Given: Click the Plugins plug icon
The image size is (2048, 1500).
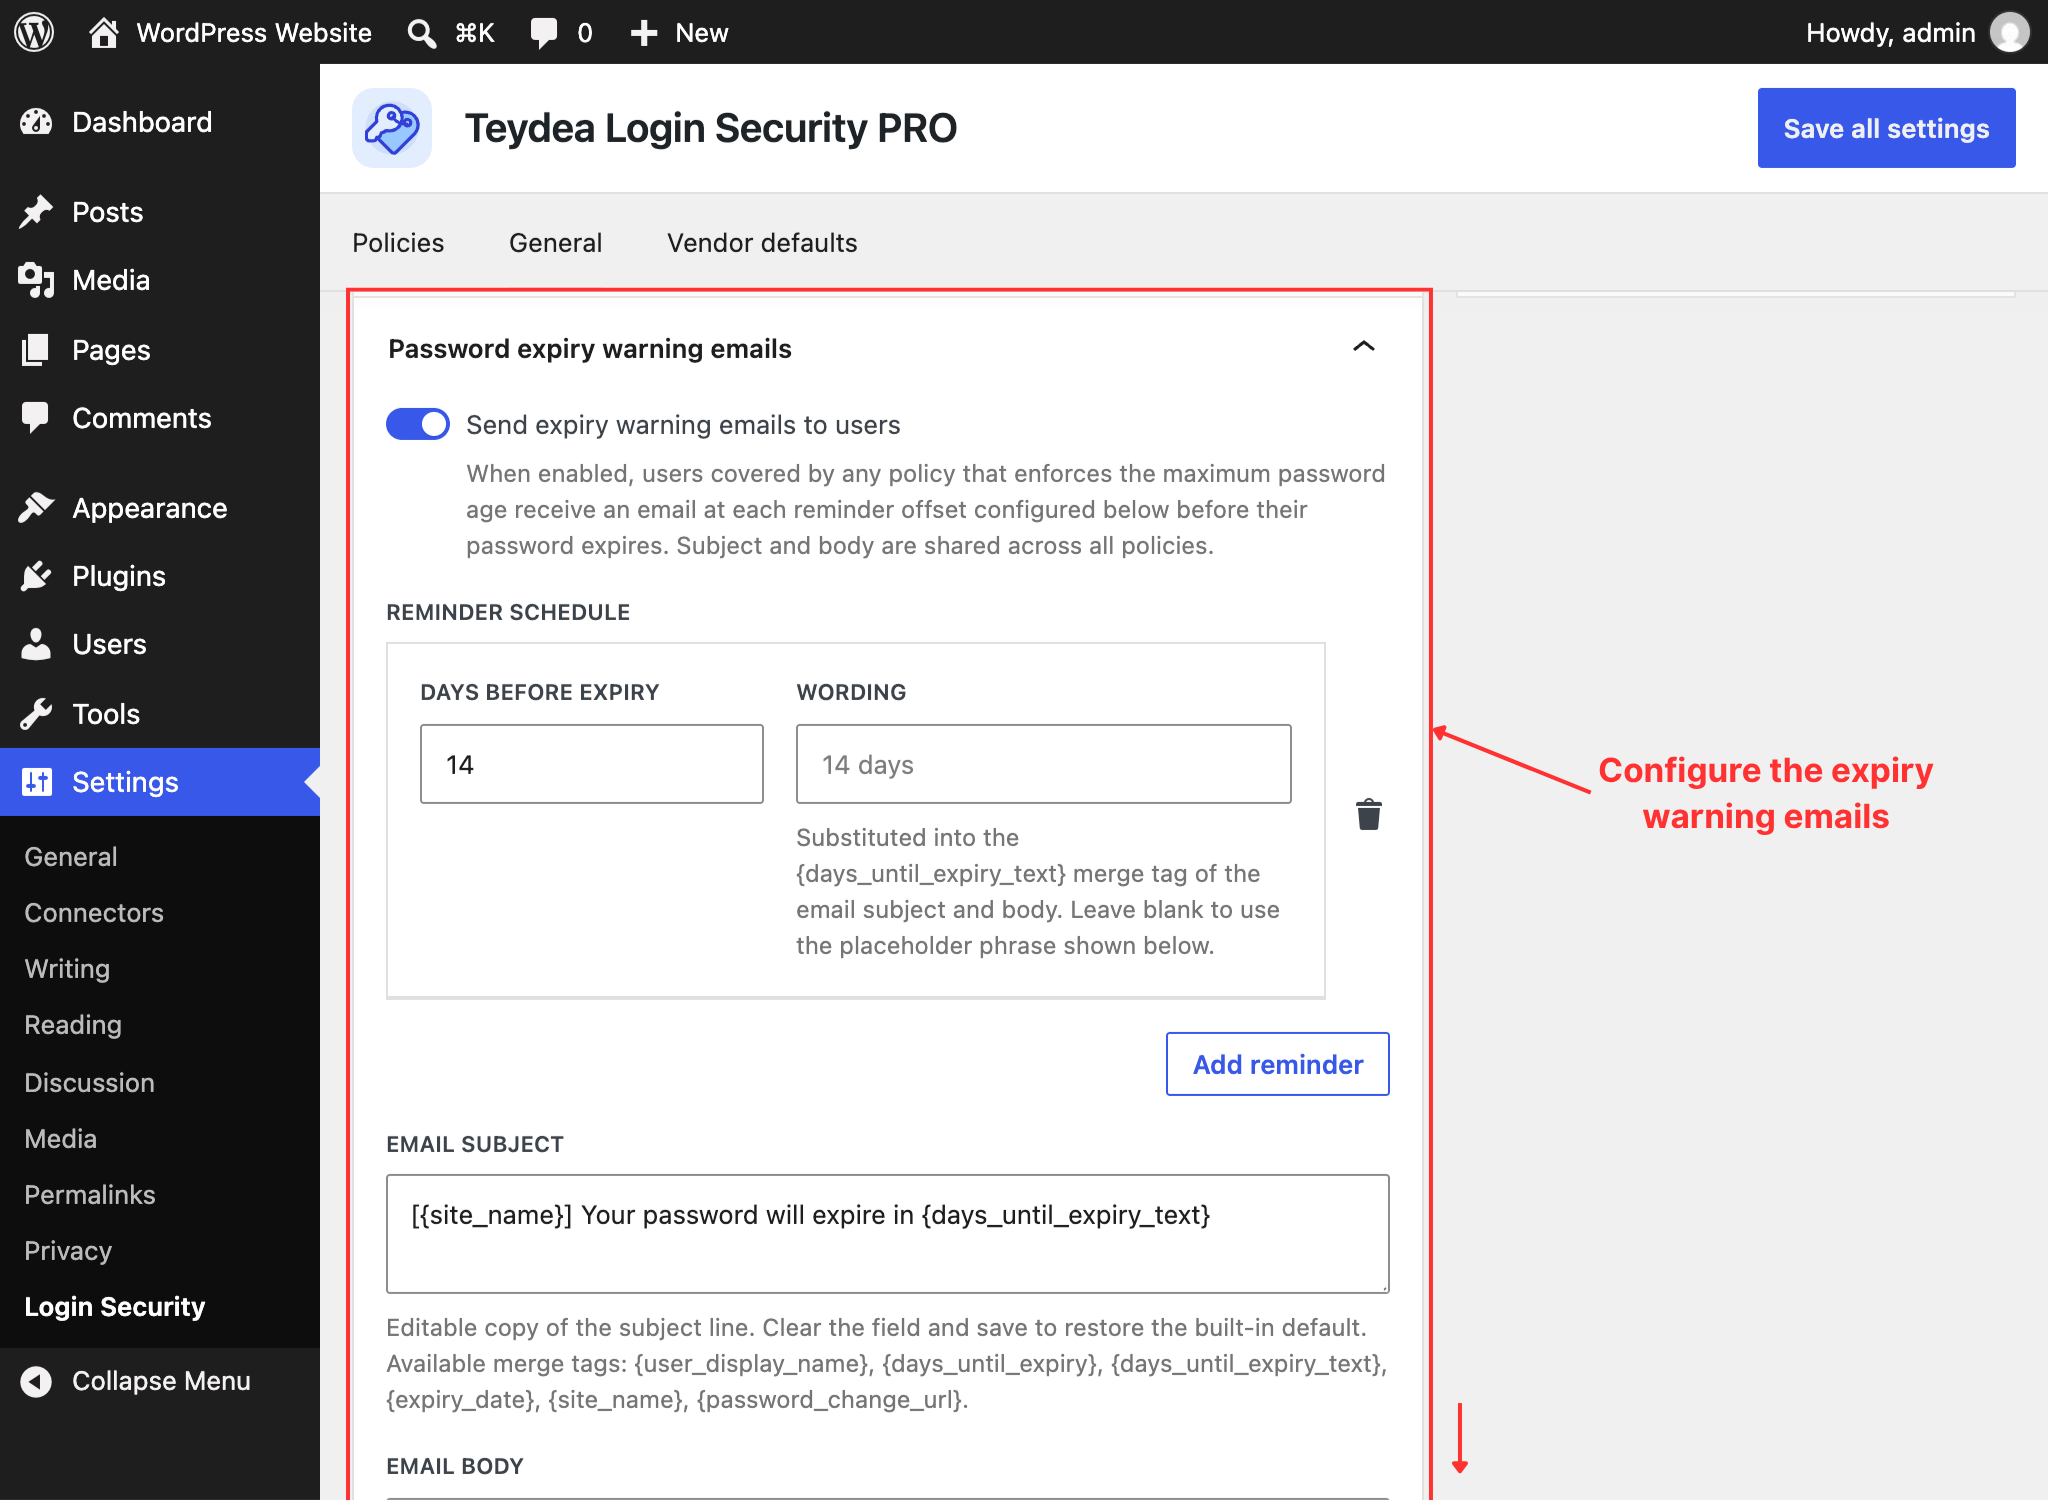Looking at the screenshot, I should click(36, 576).
